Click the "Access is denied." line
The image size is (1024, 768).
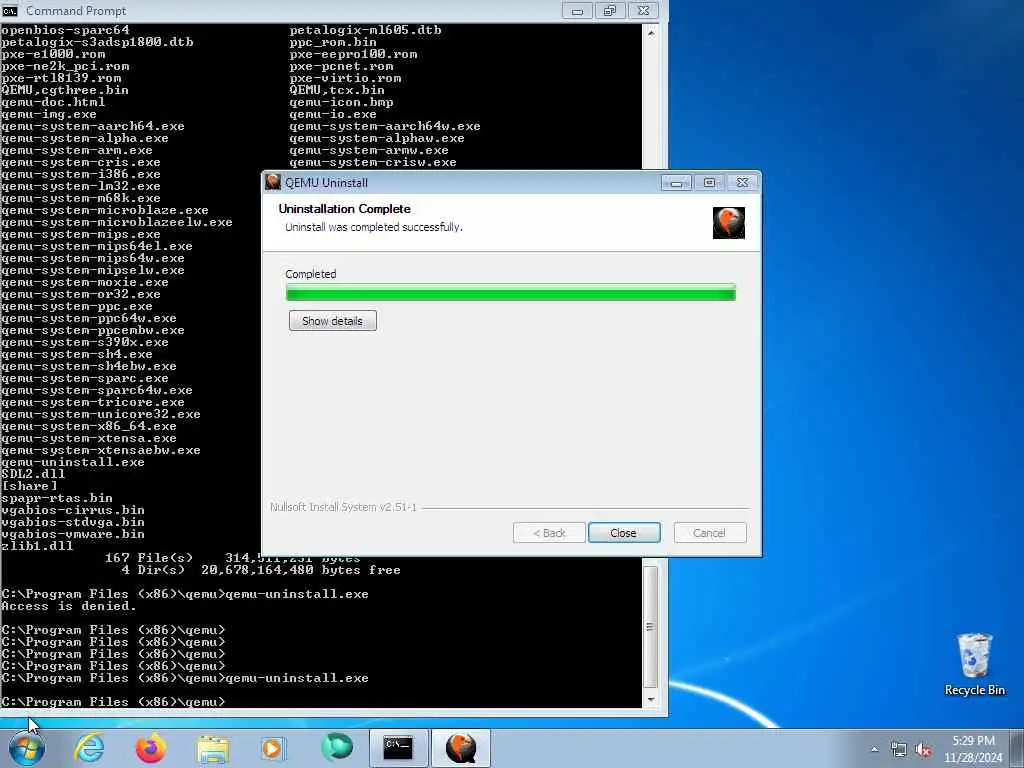pos(69,606)
